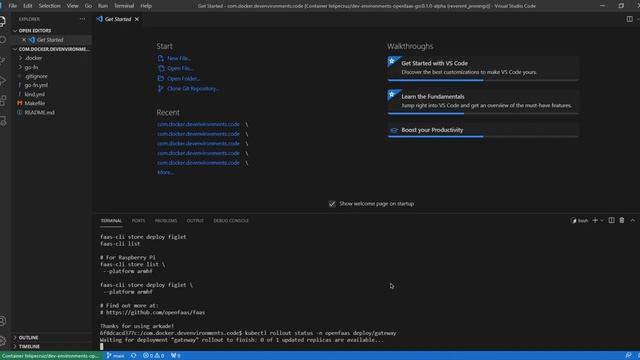This screenshot has width=640, height=360.
Task: Collapse the COM.DOCKER.DEVENVIRONME... folder section
Action: [51, 49]
